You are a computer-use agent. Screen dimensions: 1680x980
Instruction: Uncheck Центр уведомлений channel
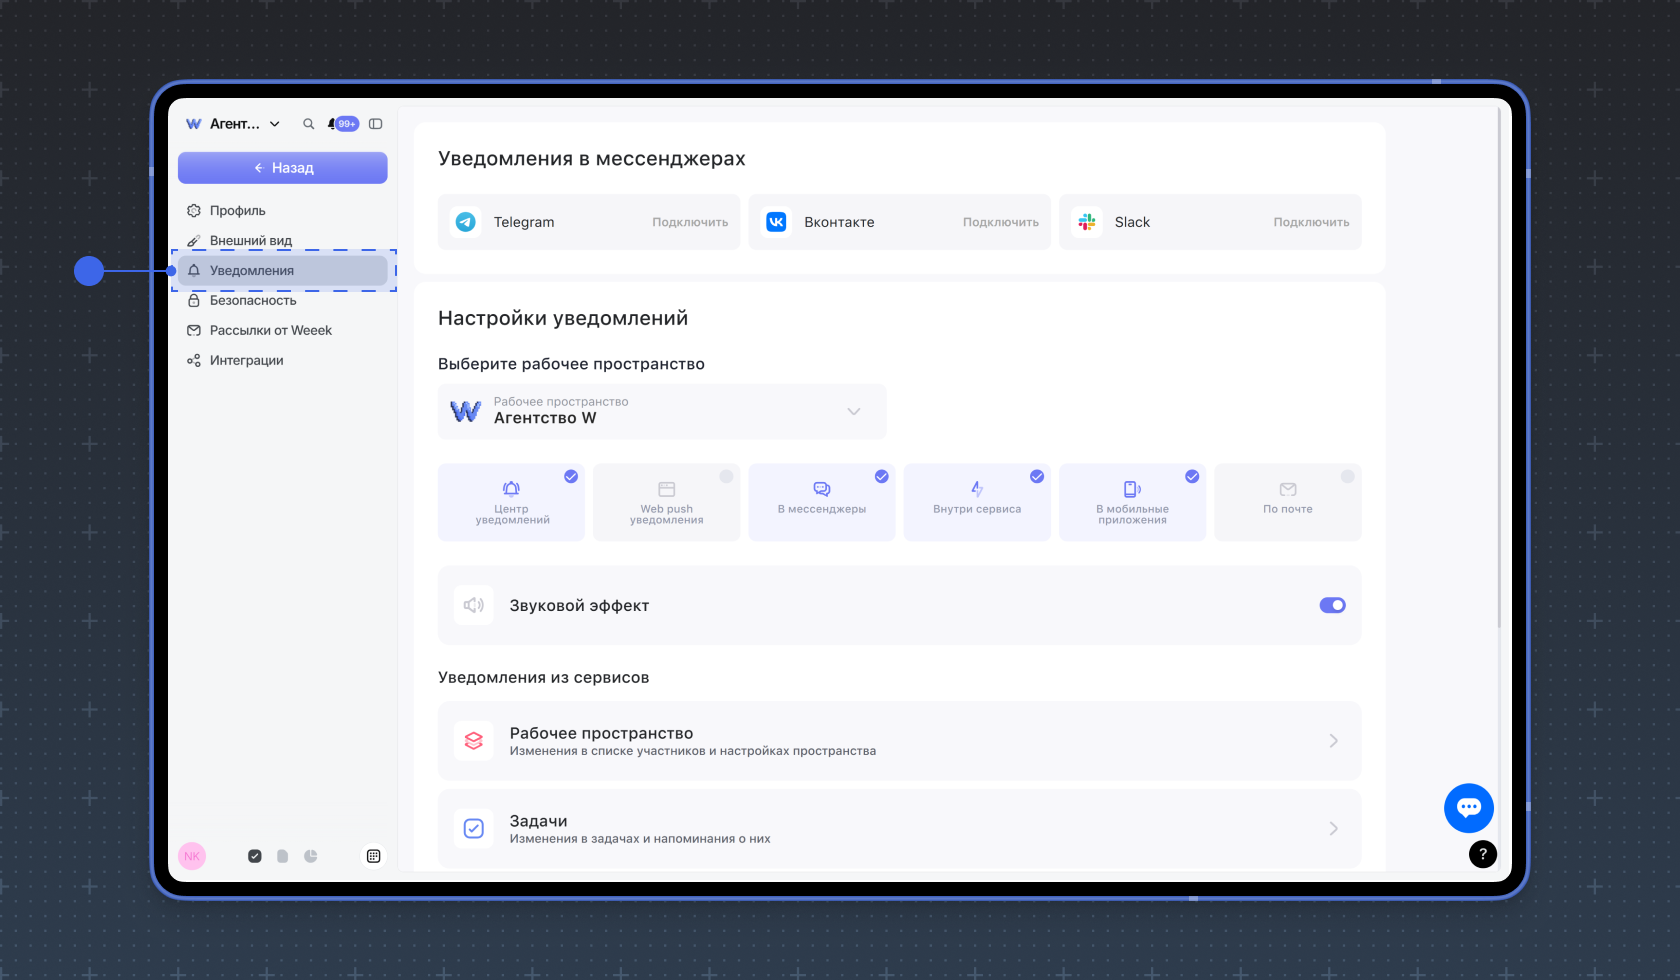pos(511,502)
